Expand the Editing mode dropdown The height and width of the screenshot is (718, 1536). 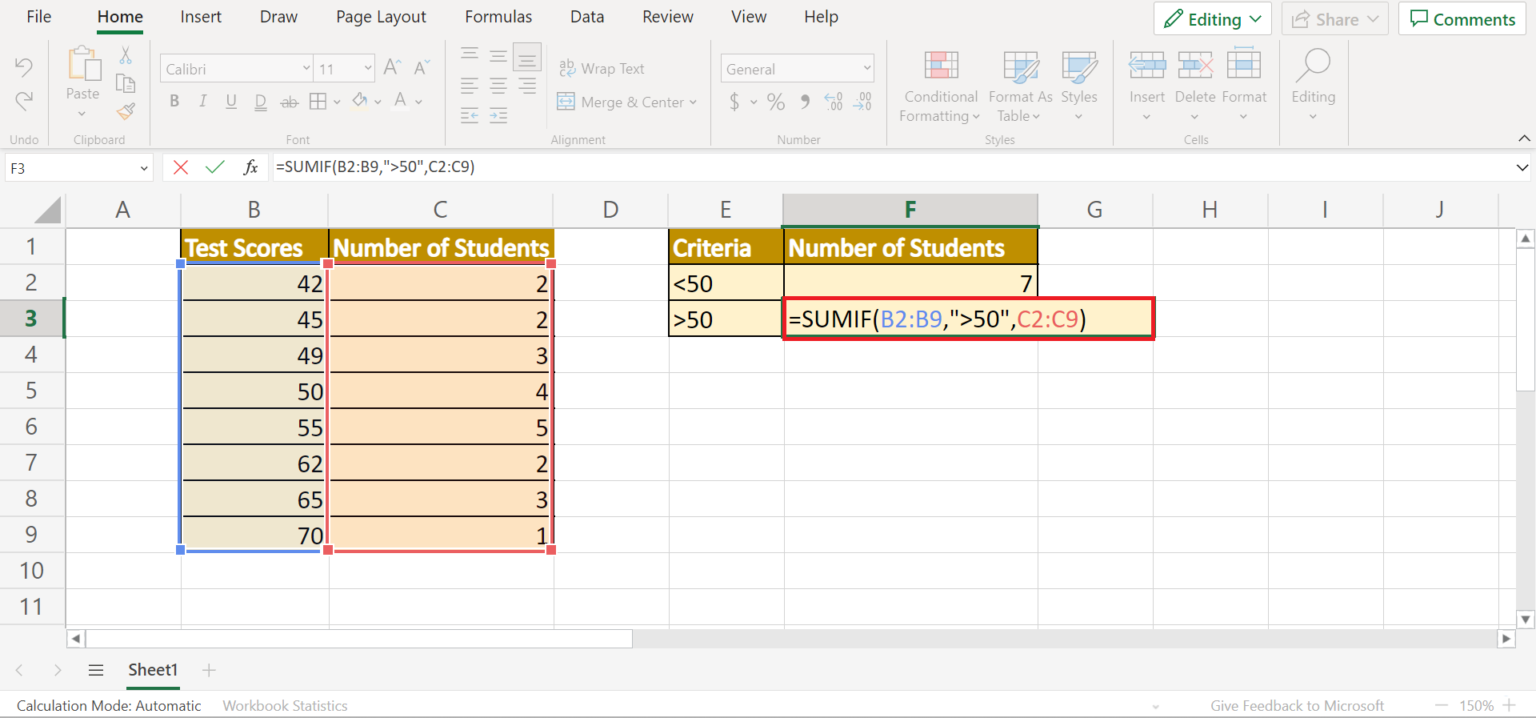tap(1212, 19)
